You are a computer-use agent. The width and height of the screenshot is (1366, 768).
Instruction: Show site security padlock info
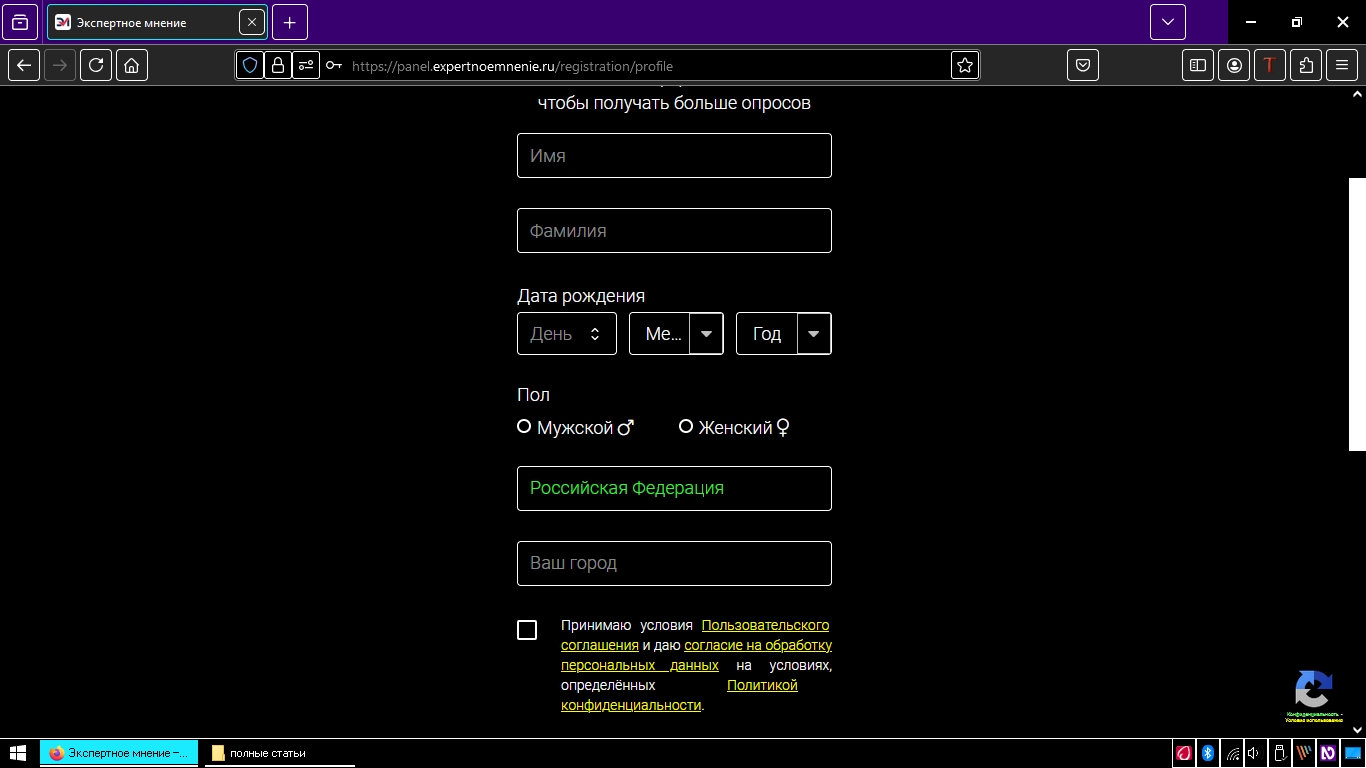(x=278, y=66)
